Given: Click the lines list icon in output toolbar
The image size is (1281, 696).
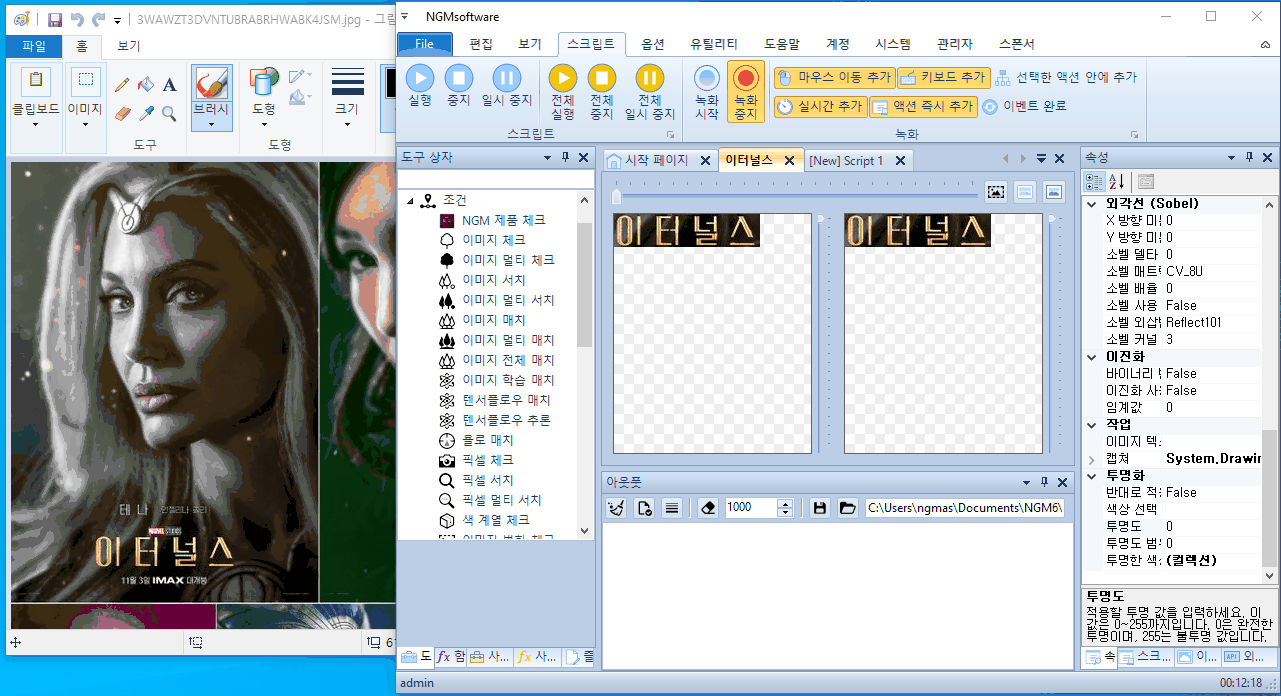Looking at the screenshot, I should [x=672, y=508].
